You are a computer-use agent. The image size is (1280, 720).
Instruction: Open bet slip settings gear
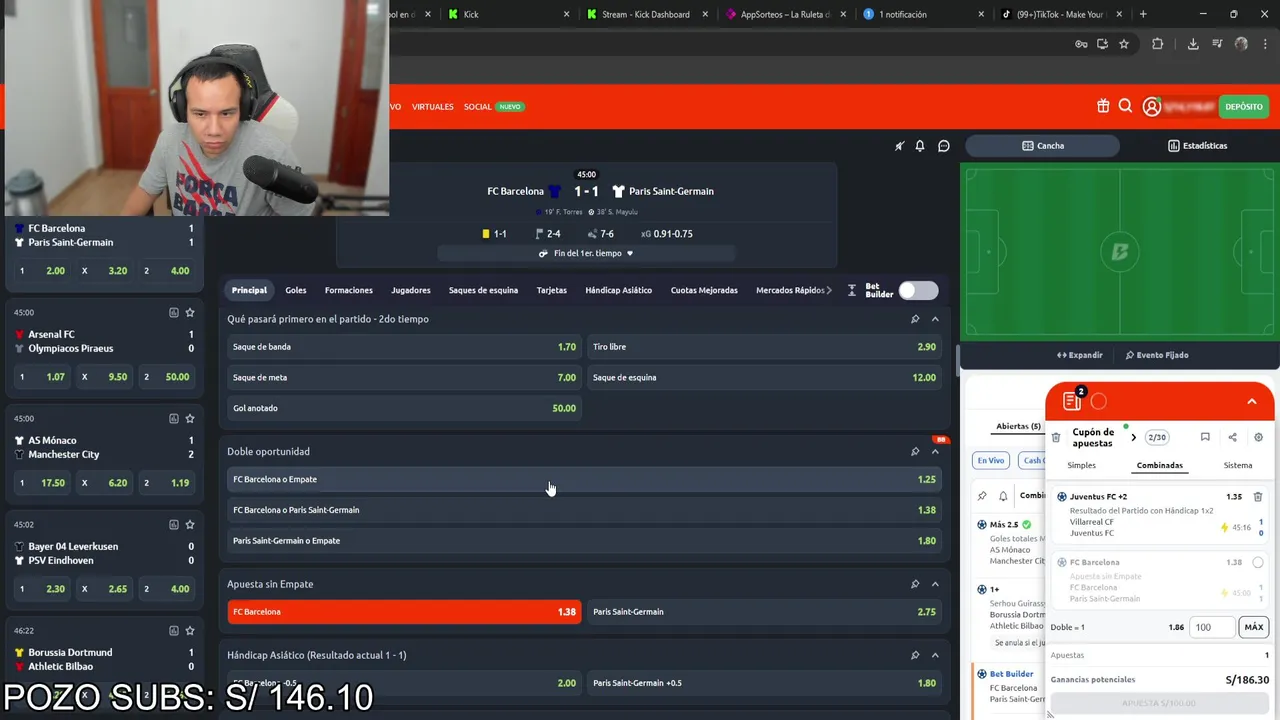[x=1258, y=437]
